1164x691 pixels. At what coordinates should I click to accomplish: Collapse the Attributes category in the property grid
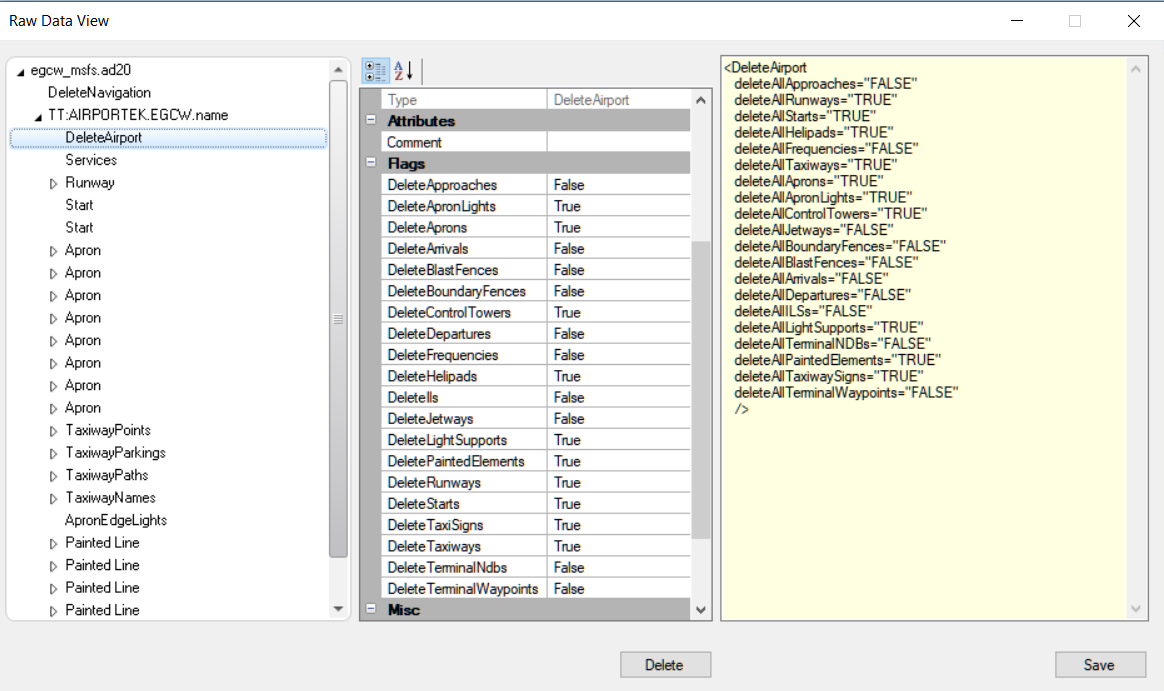371,120
